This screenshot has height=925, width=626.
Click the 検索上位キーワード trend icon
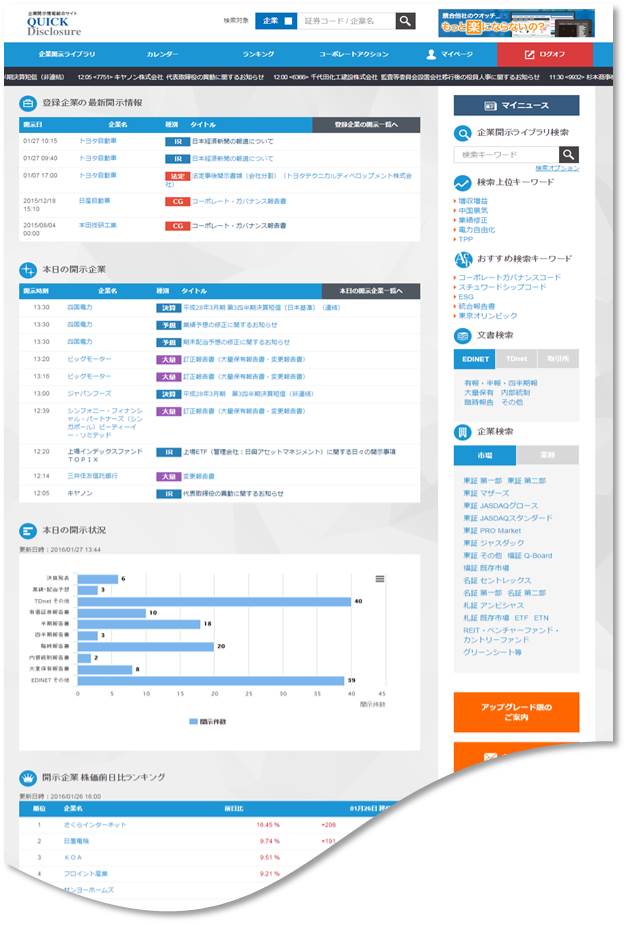coord(463,183)
